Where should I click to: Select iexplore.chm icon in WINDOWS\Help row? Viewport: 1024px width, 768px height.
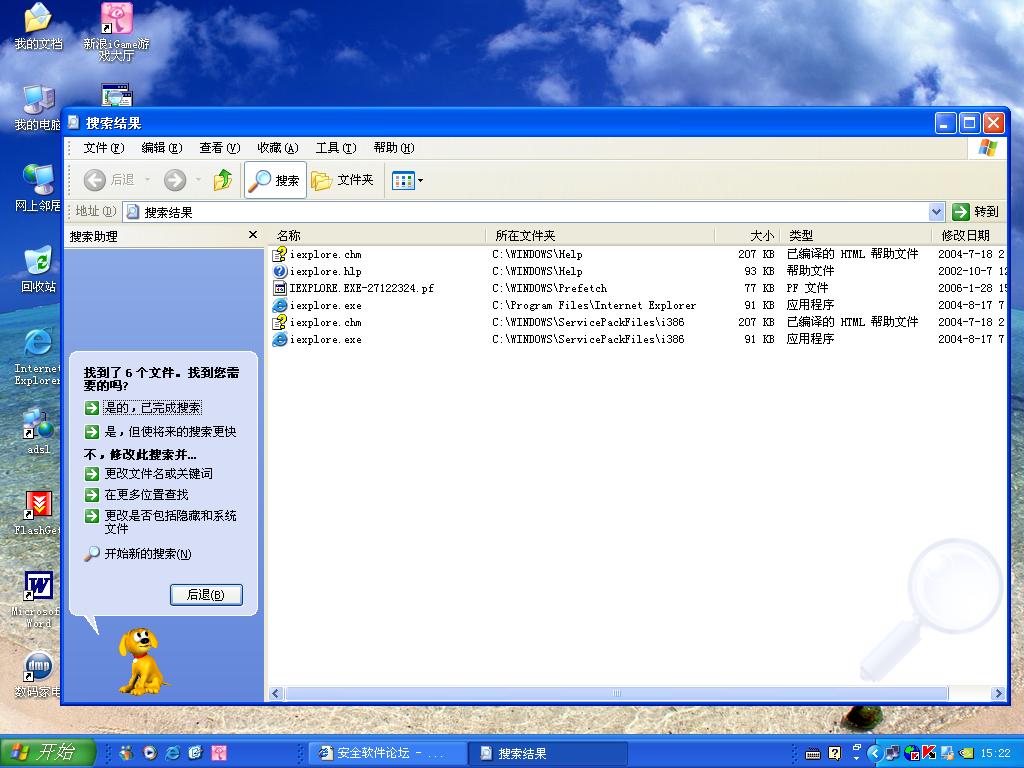tap(280, 254)
